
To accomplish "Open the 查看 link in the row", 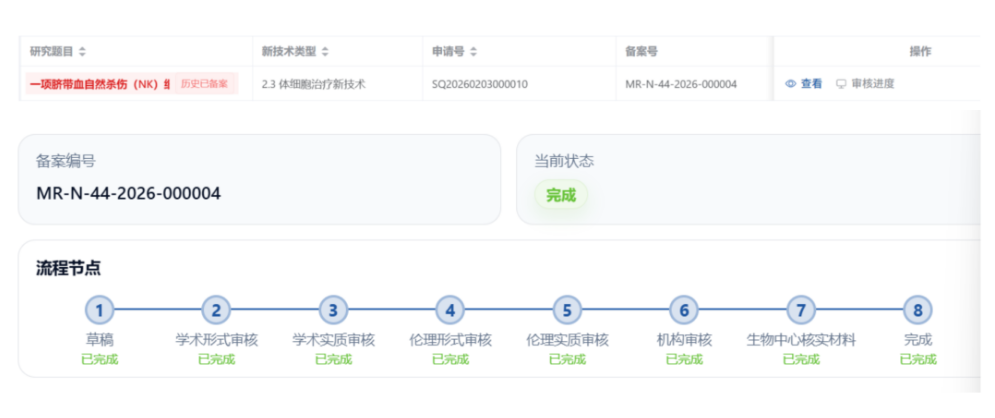I will [811, 84].
